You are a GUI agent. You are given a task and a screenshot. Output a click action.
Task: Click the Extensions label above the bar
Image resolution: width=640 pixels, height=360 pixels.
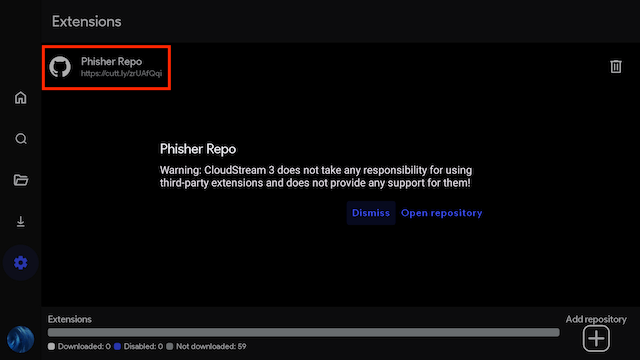[x=69, y=319]
